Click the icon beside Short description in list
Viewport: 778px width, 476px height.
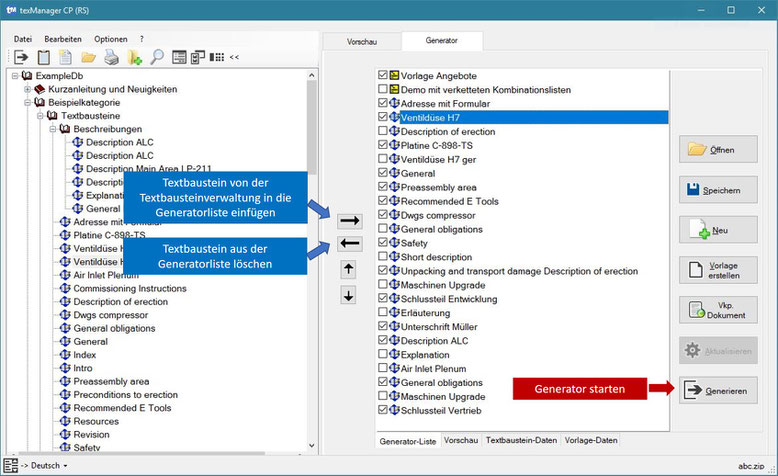(x=394, y=257)
